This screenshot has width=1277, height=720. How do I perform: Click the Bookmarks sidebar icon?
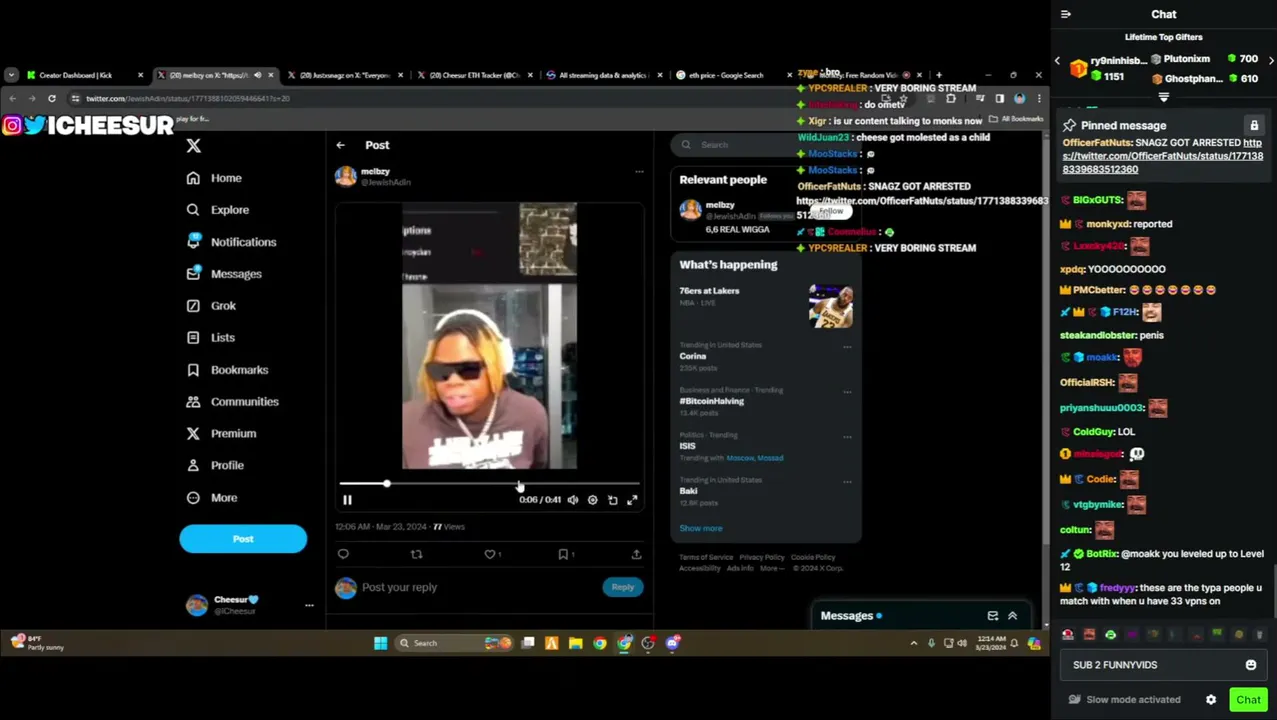193,370
